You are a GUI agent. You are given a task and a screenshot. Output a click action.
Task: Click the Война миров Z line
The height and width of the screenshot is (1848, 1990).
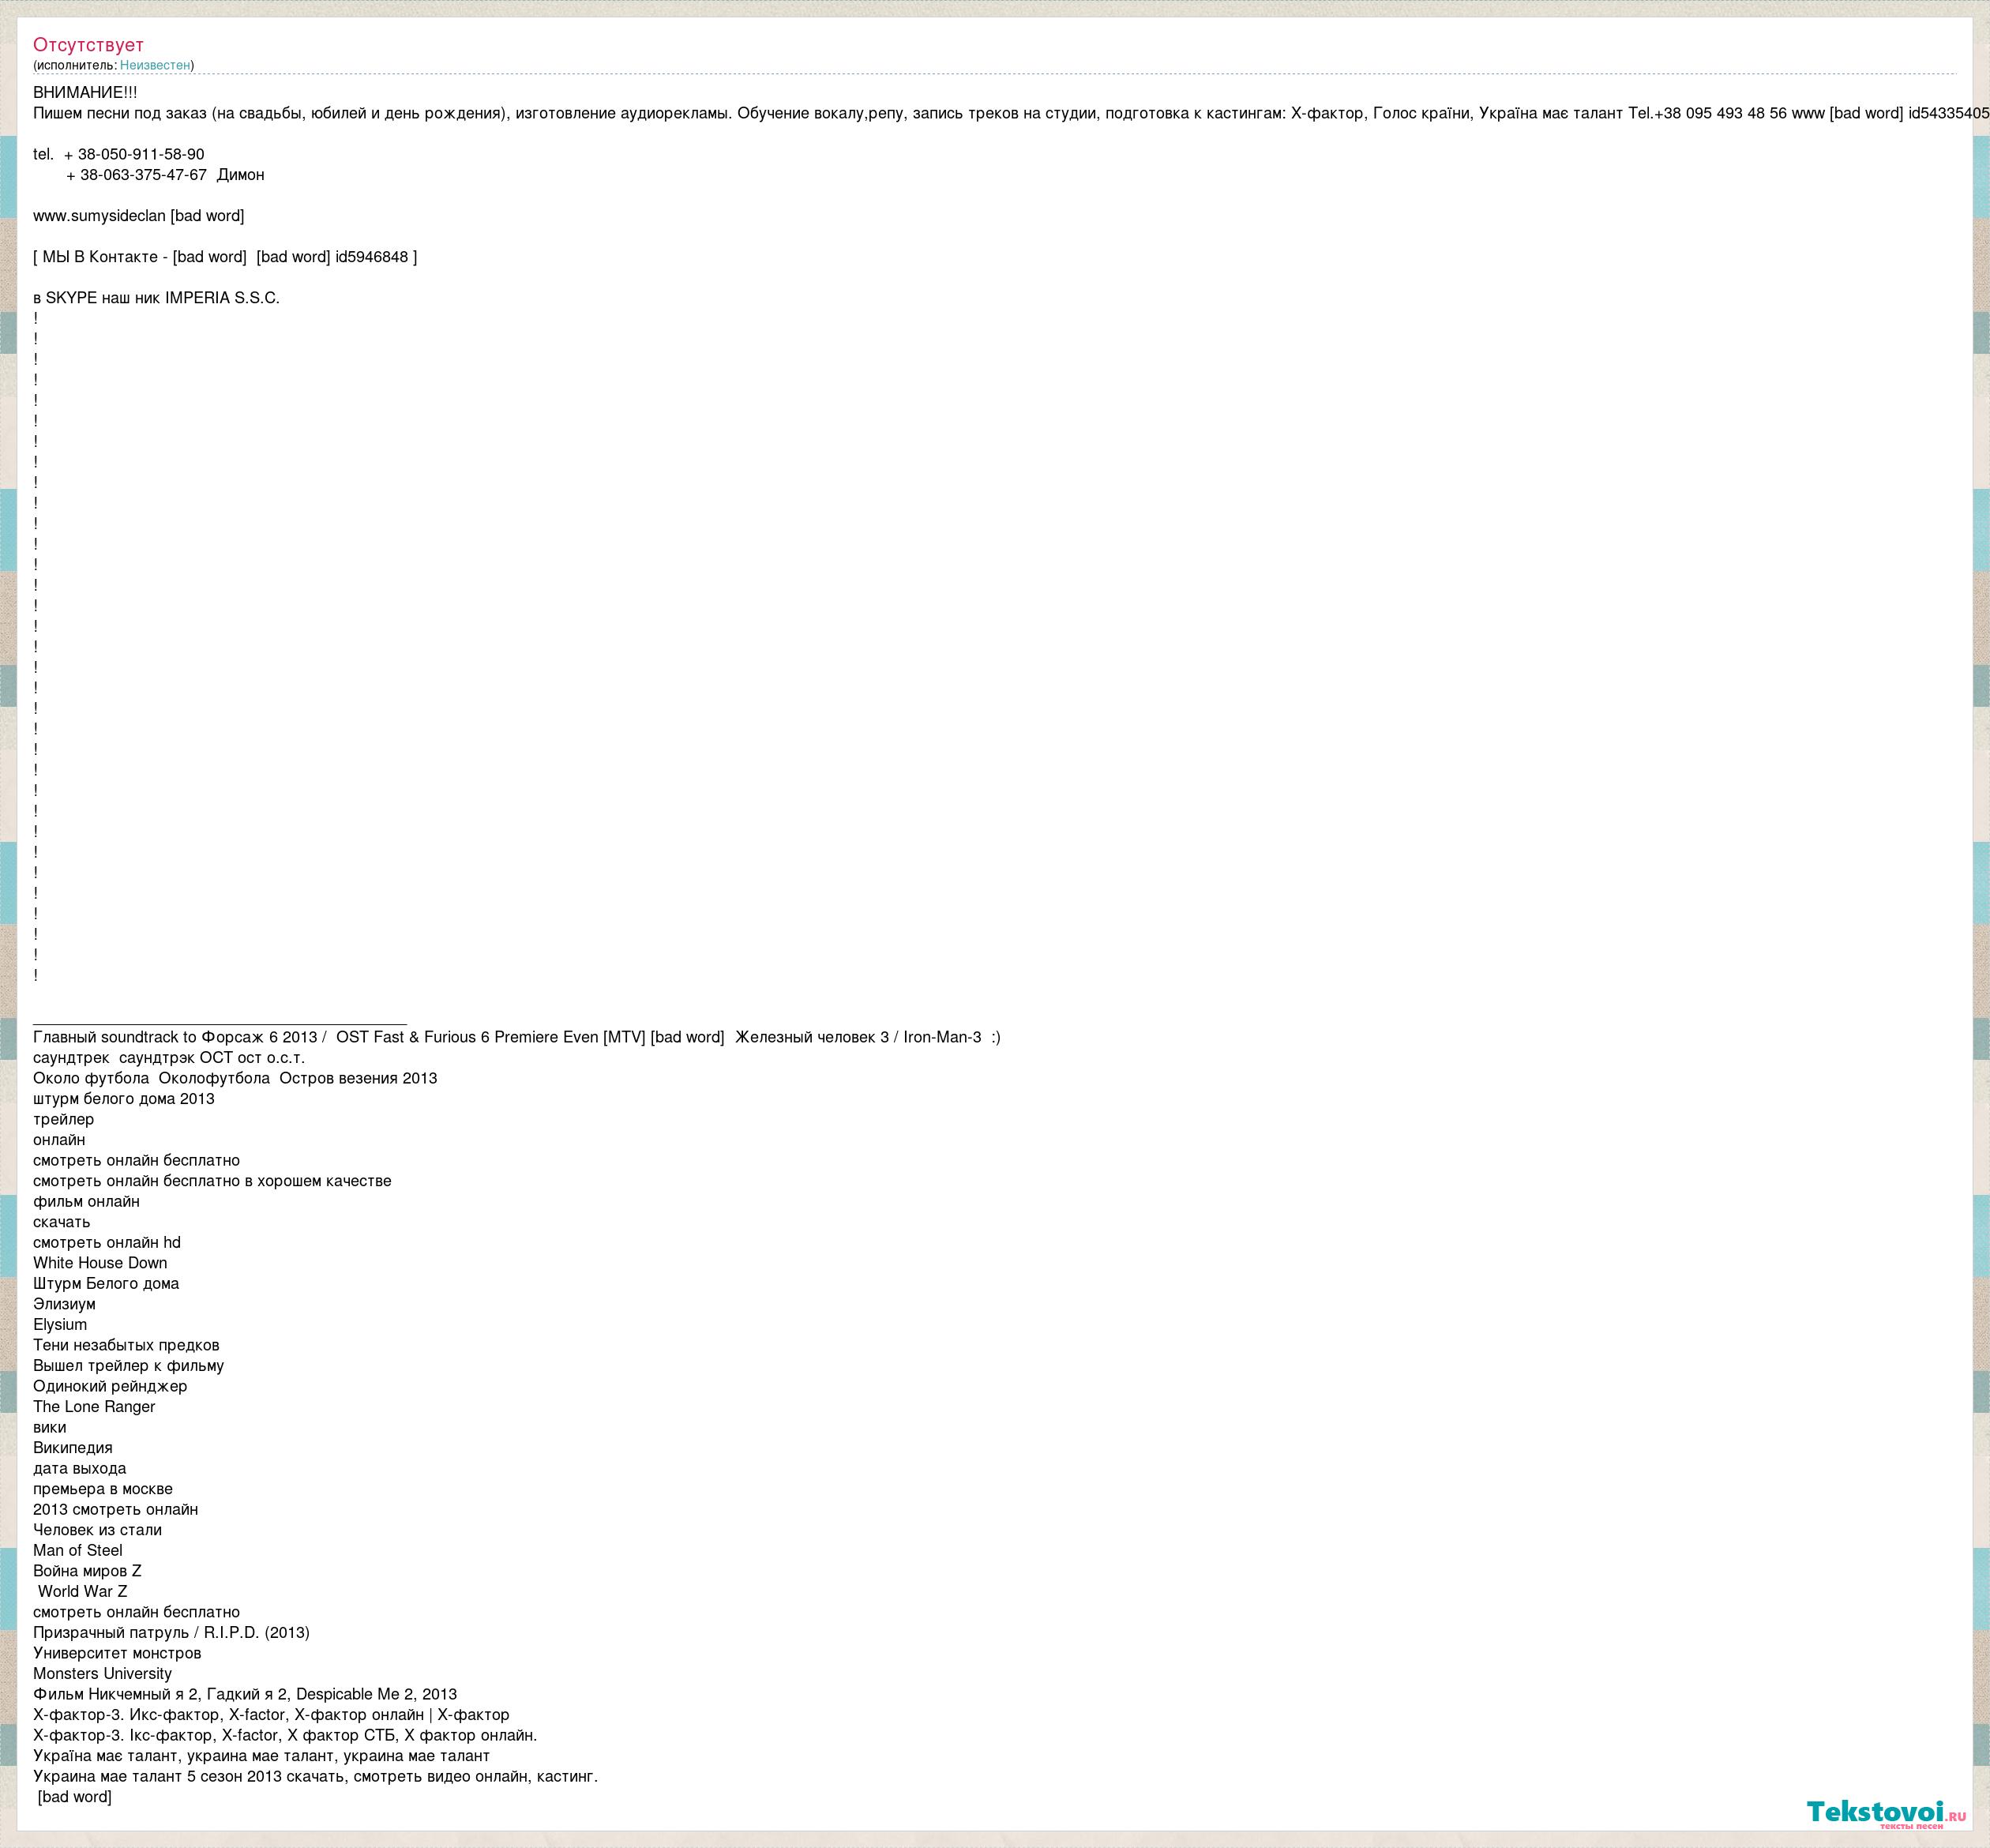pyautogui.click(x=87, y=1570)
